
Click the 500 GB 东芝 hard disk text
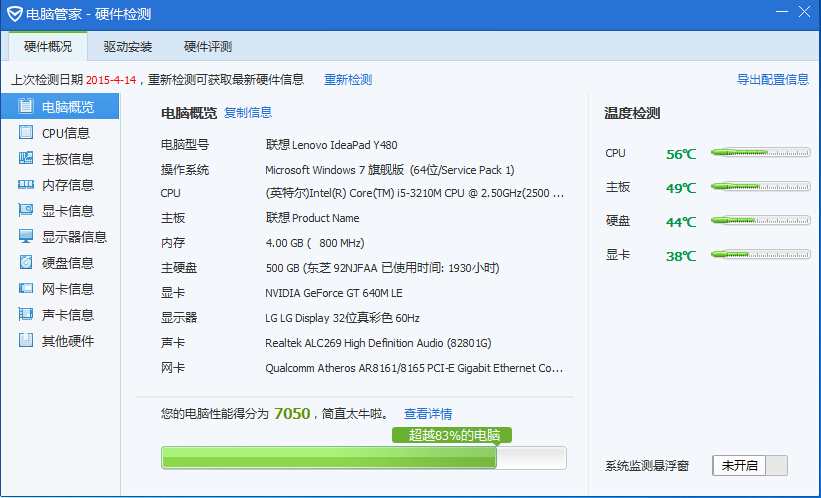tap(382, 268)
